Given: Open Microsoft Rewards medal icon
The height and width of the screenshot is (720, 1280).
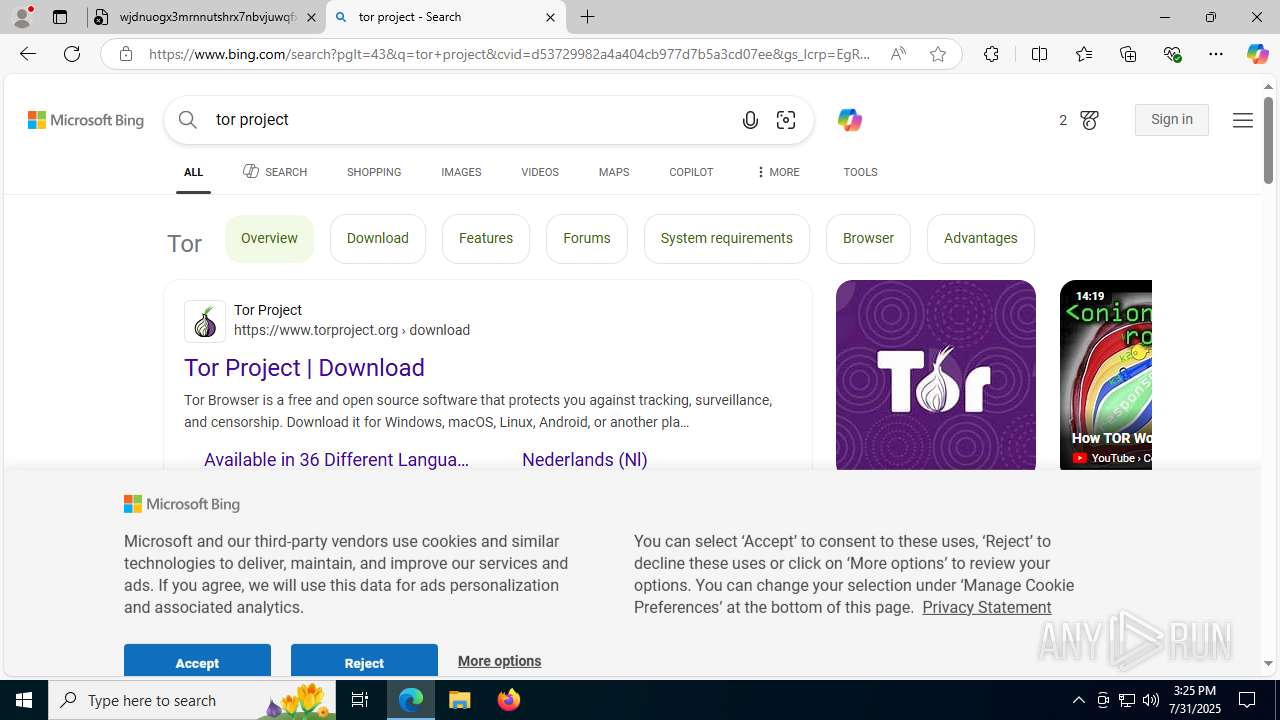Looking at the screenshot, I should [1089, 120].
